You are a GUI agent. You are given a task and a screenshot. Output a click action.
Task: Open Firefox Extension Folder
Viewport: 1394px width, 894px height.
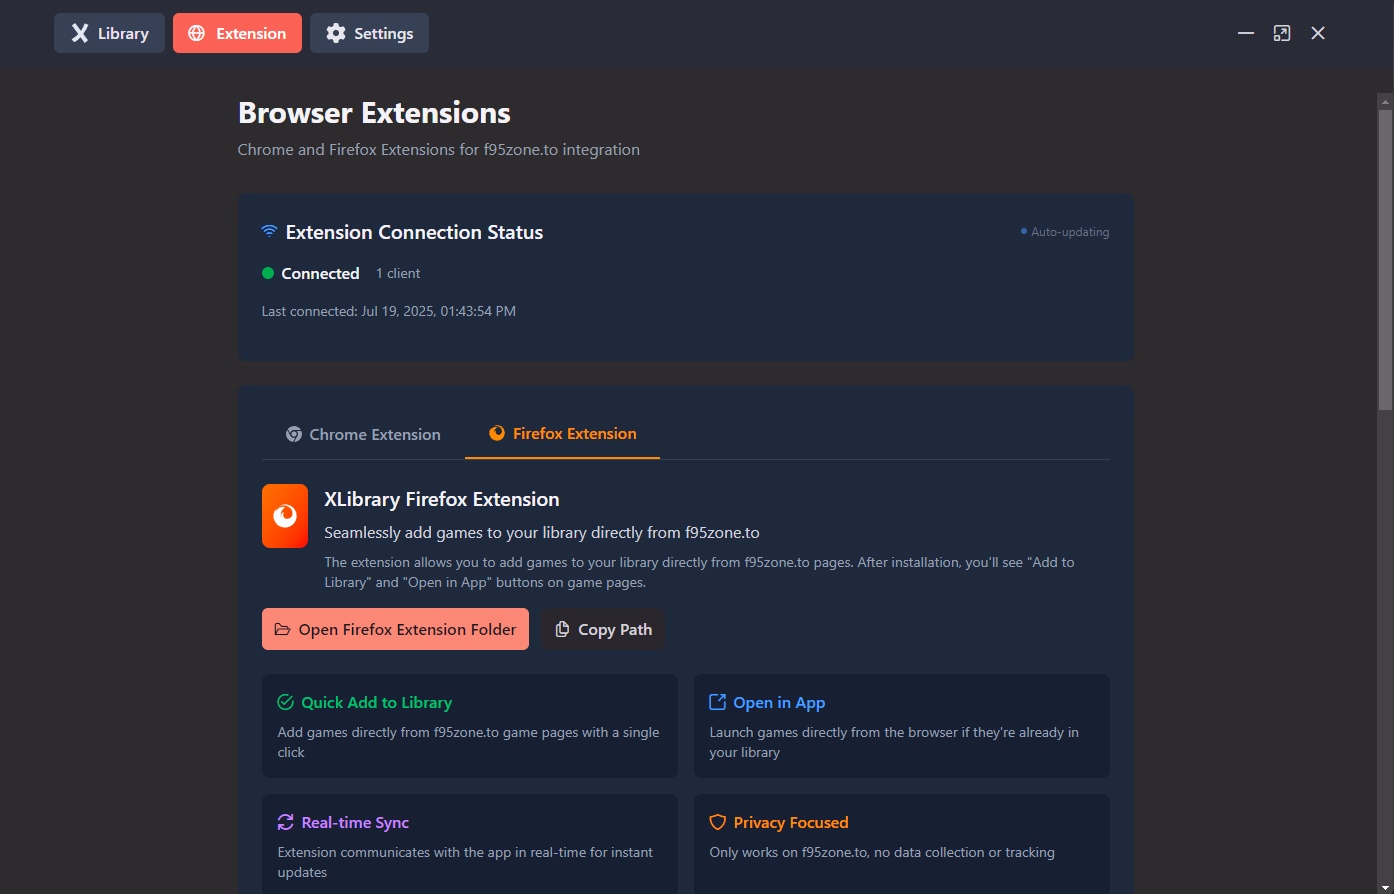click(x=395, y=629)
